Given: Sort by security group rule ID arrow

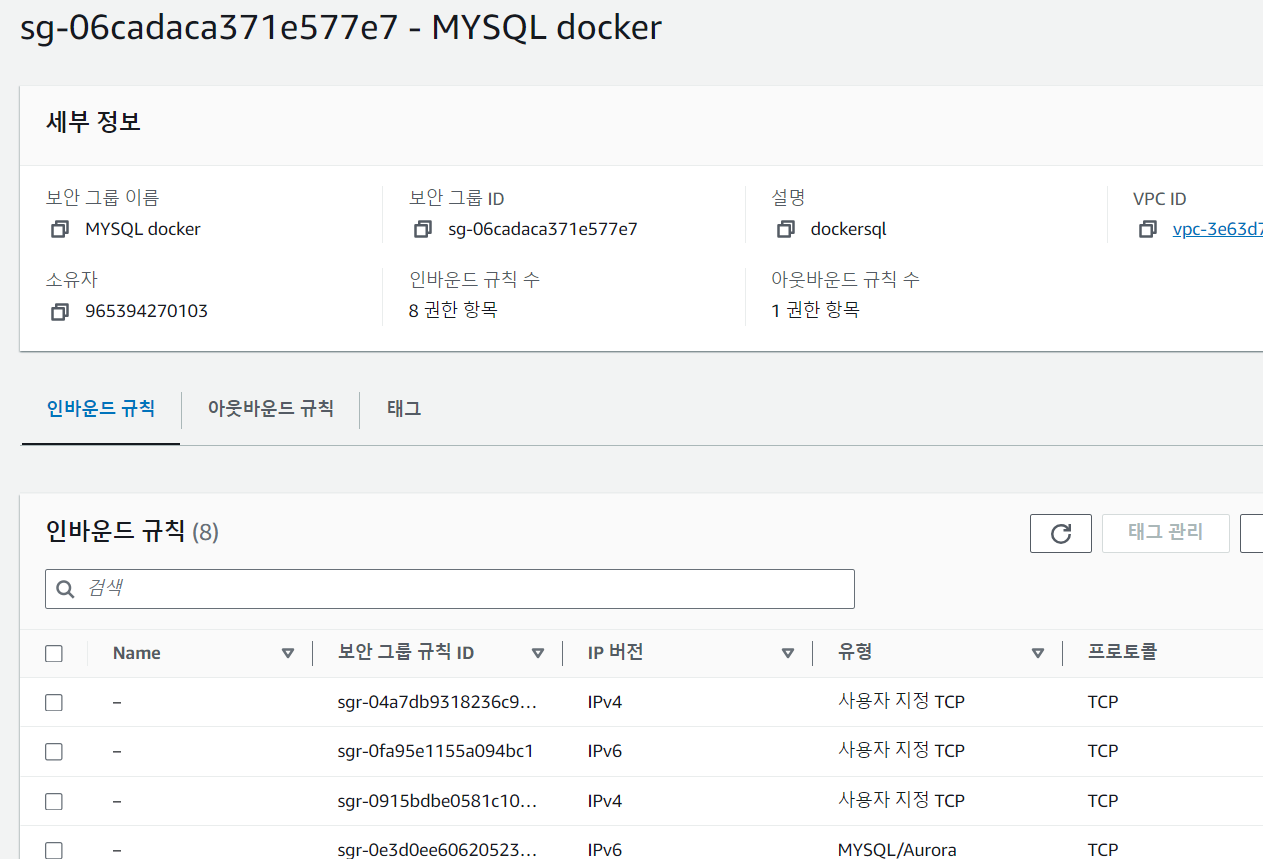Looking at the screenshot, I should pyautogui.click(x=538, y=653).
